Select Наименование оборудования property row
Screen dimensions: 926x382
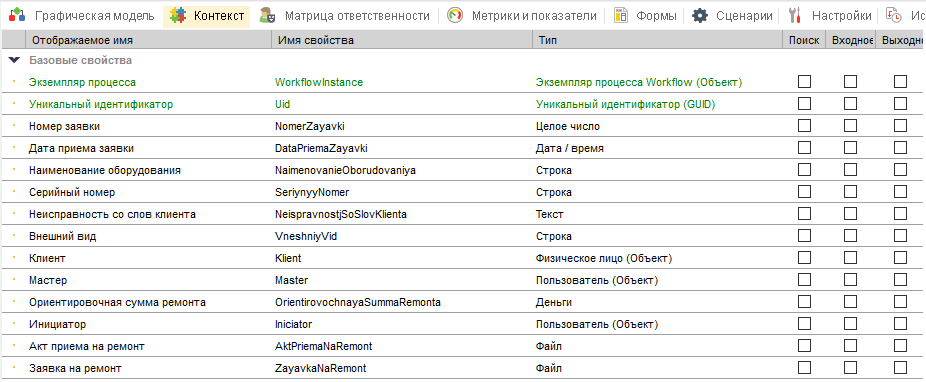point(463,170)
